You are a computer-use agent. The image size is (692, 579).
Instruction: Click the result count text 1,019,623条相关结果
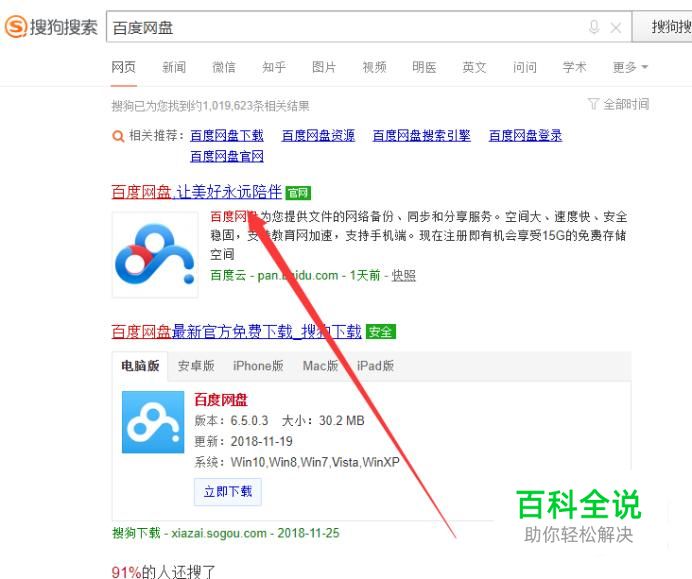pyautogui.click(x=257, y=106)
